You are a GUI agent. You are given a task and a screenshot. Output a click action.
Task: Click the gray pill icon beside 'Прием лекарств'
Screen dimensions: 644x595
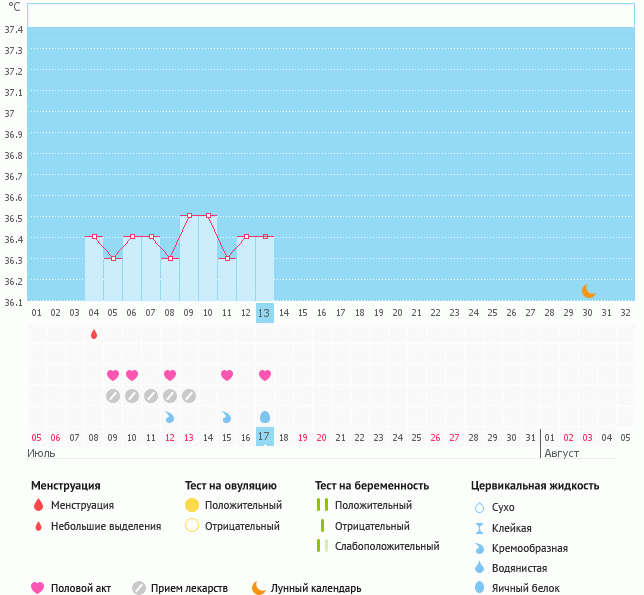click(139, 588)
